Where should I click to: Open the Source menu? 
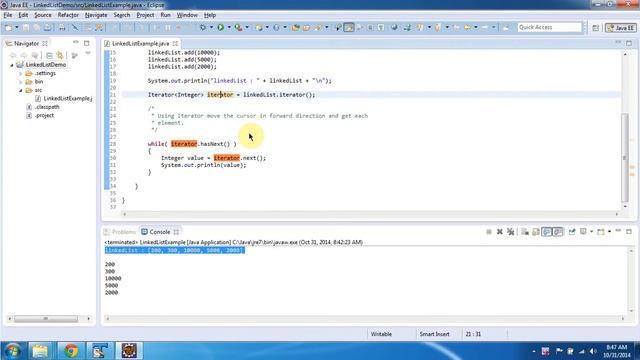tap(43, 15)
